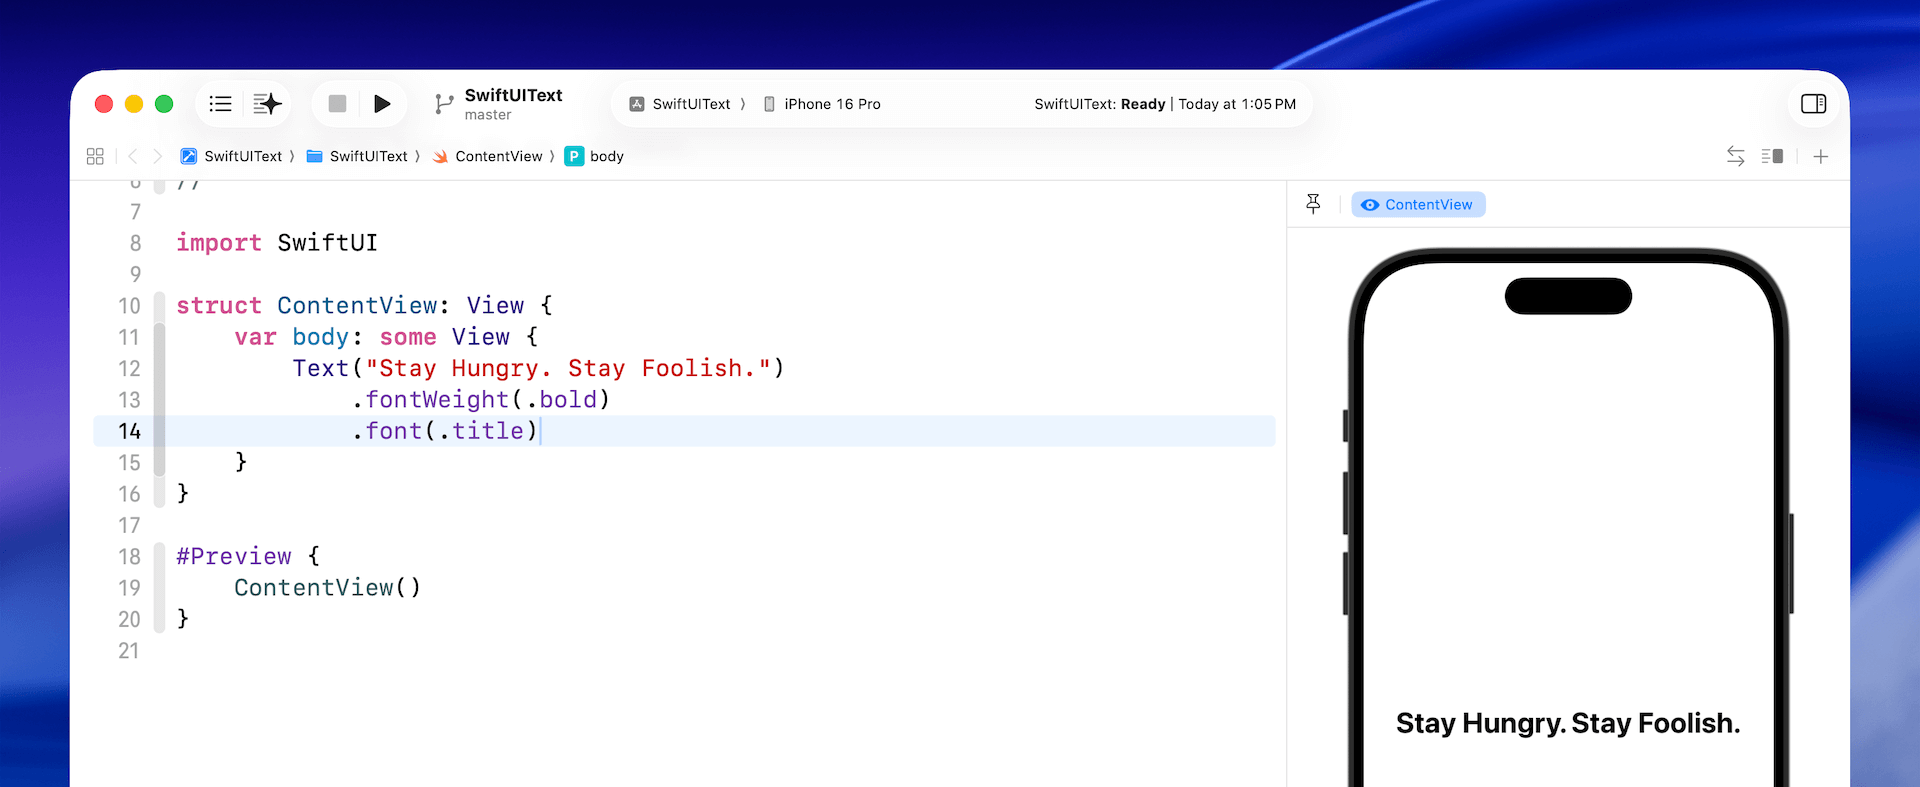Open the coding assistant sparkle icon
The image size is (1920, 787).
pos(267,104)
